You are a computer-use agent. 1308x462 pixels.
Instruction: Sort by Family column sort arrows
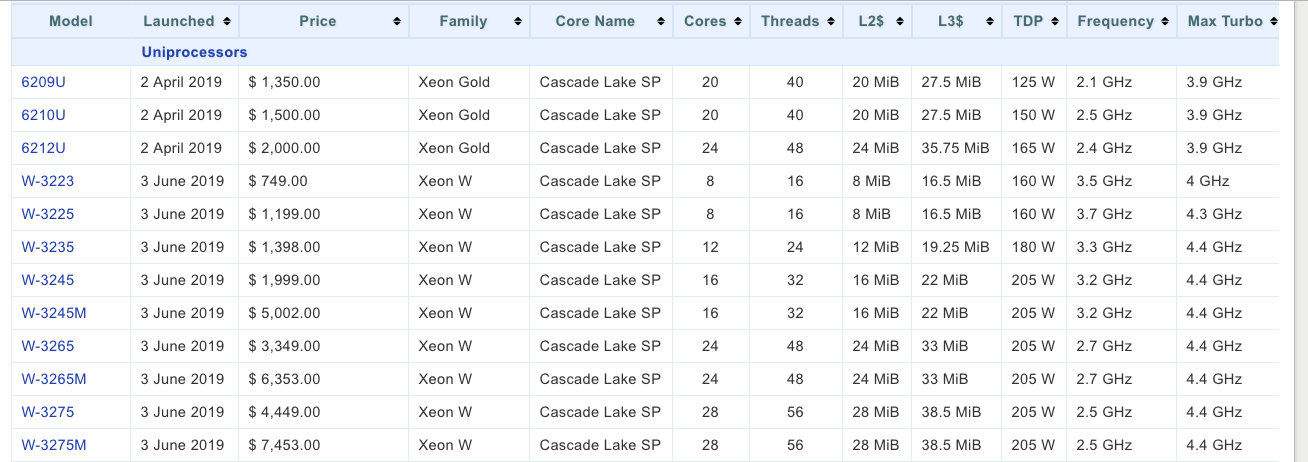pyautogui.click(x=517, y=21)
